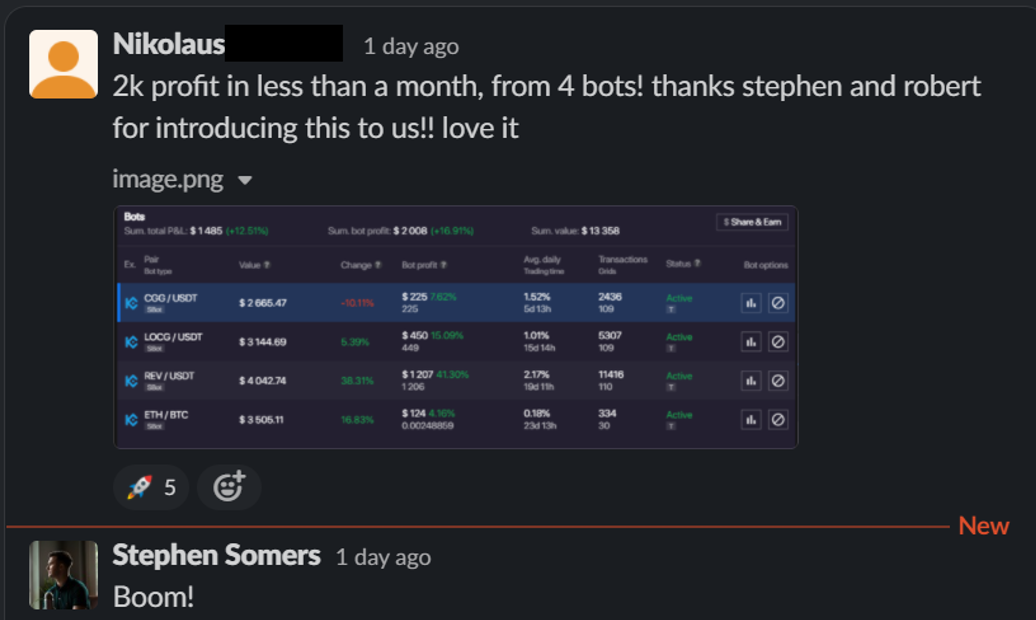Stop the LOCG/USDT bot
The image size is (1036, 620).
coord(777,342)
